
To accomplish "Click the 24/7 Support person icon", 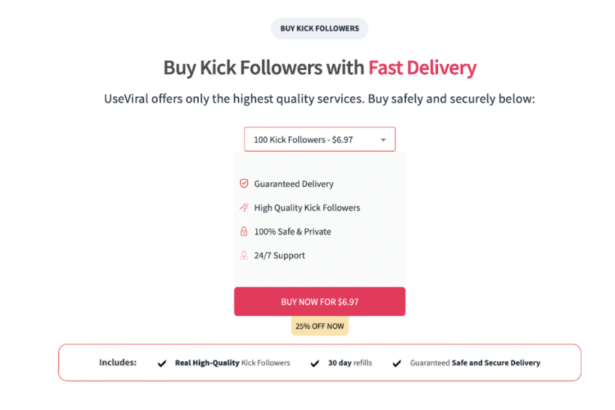I will point(243,256).
